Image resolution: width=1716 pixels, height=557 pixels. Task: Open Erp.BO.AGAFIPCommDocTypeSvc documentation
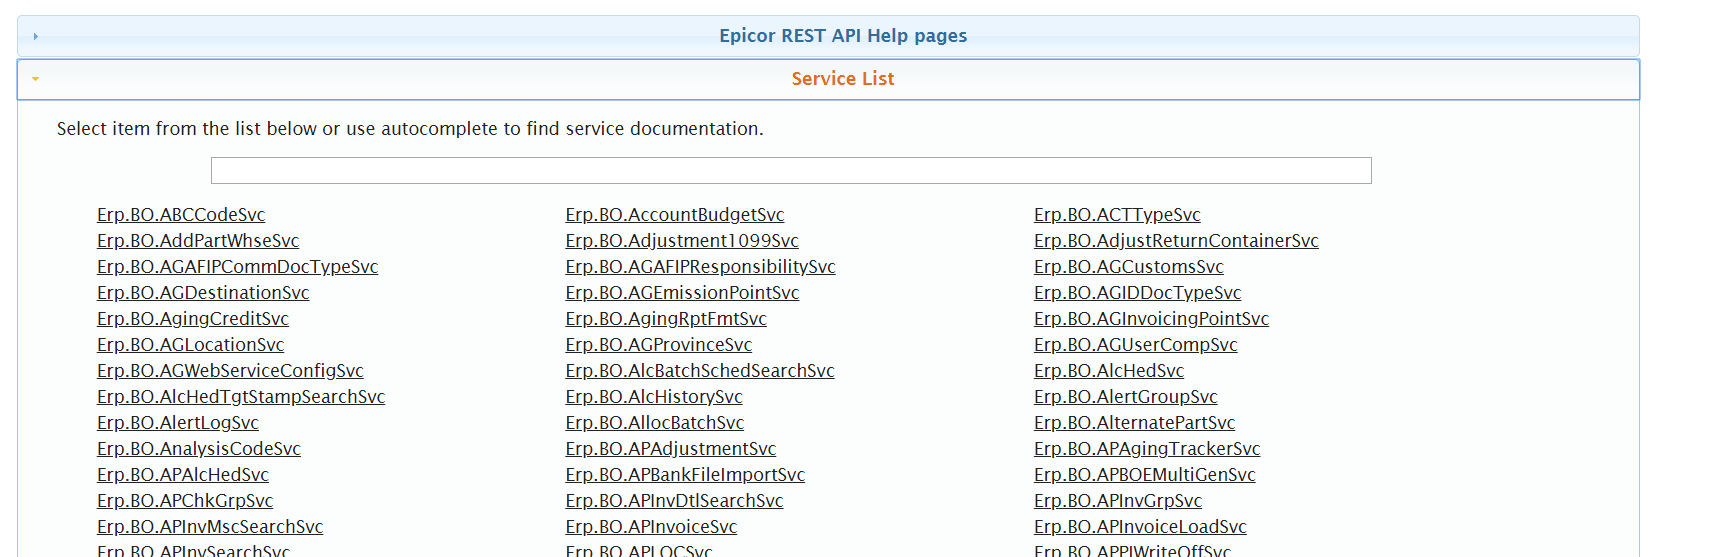(x=238, y=267)
